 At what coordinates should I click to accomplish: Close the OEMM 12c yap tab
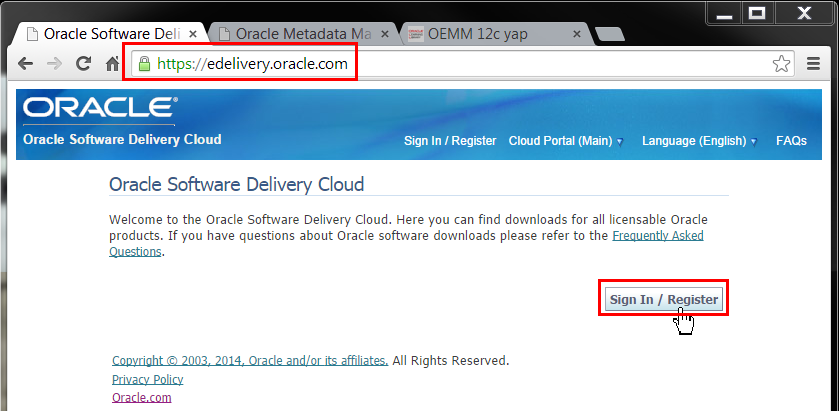click(576, 34)
